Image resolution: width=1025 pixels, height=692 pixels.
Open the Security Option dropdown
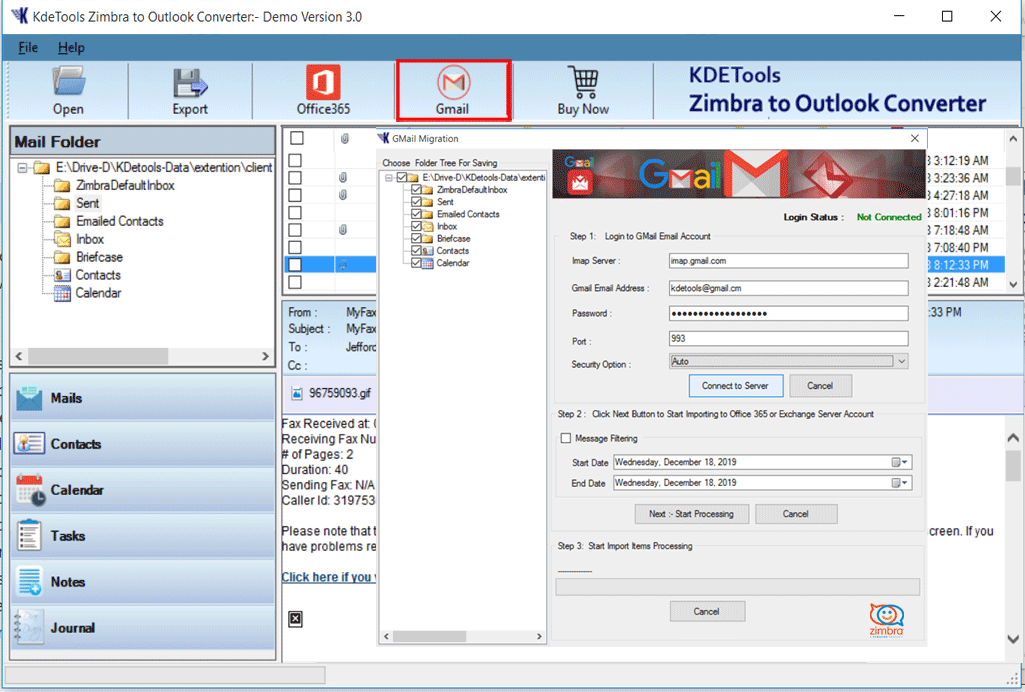901,362
